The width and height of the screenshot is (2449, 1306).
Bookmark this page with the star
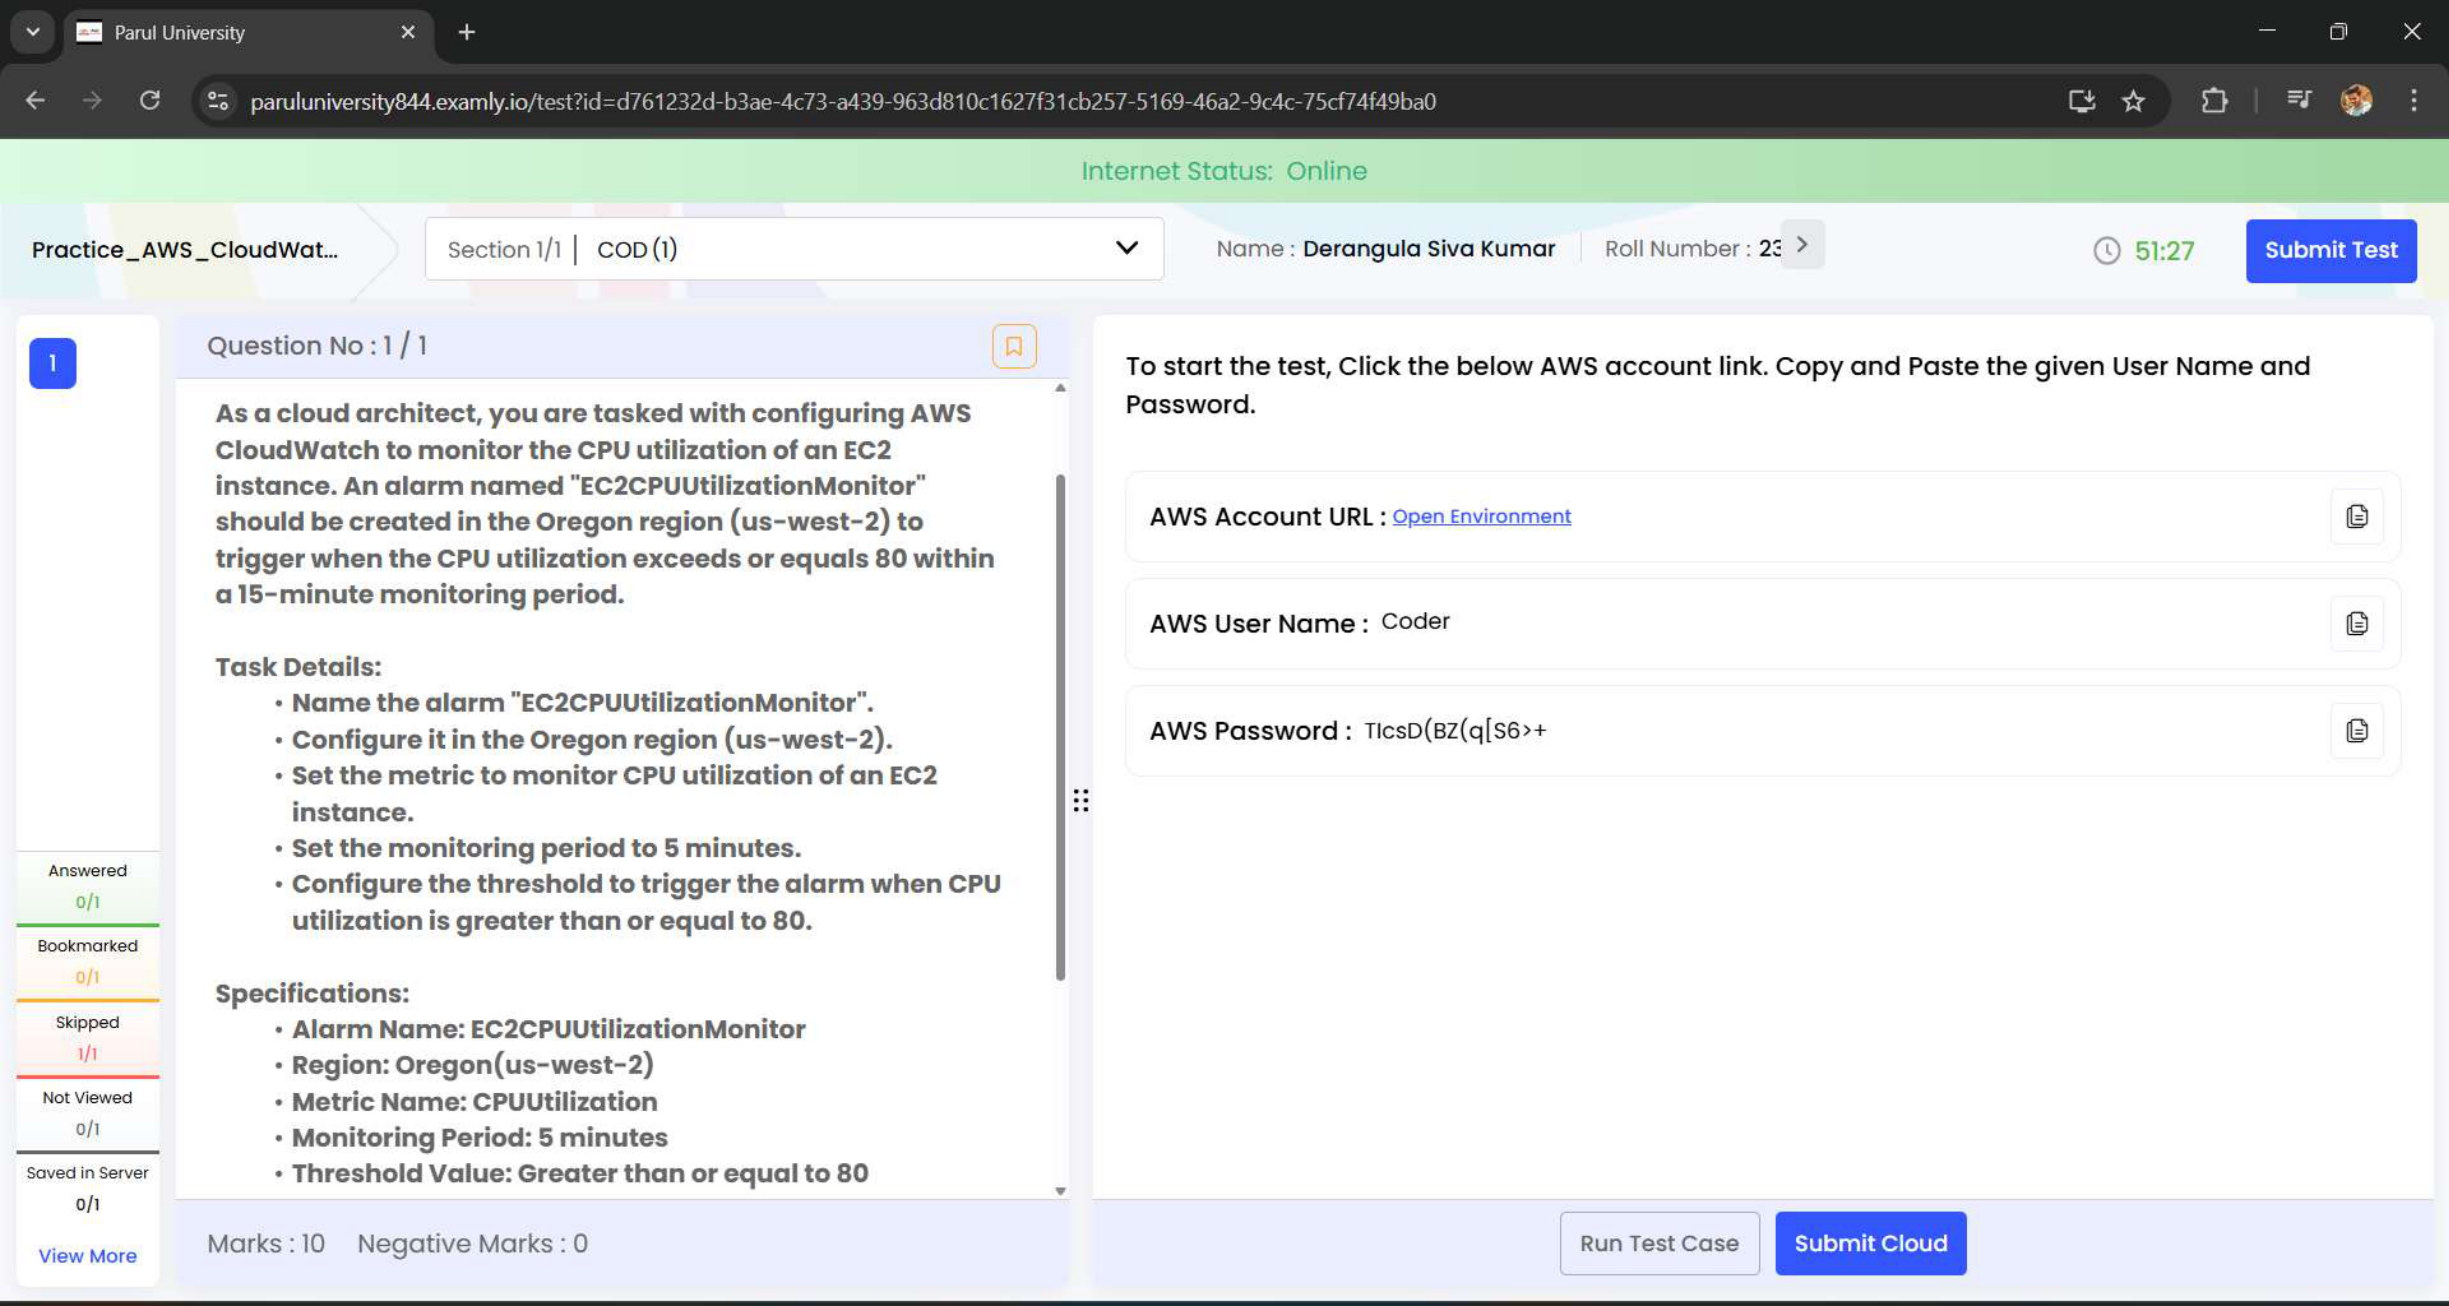point(2133,101)
